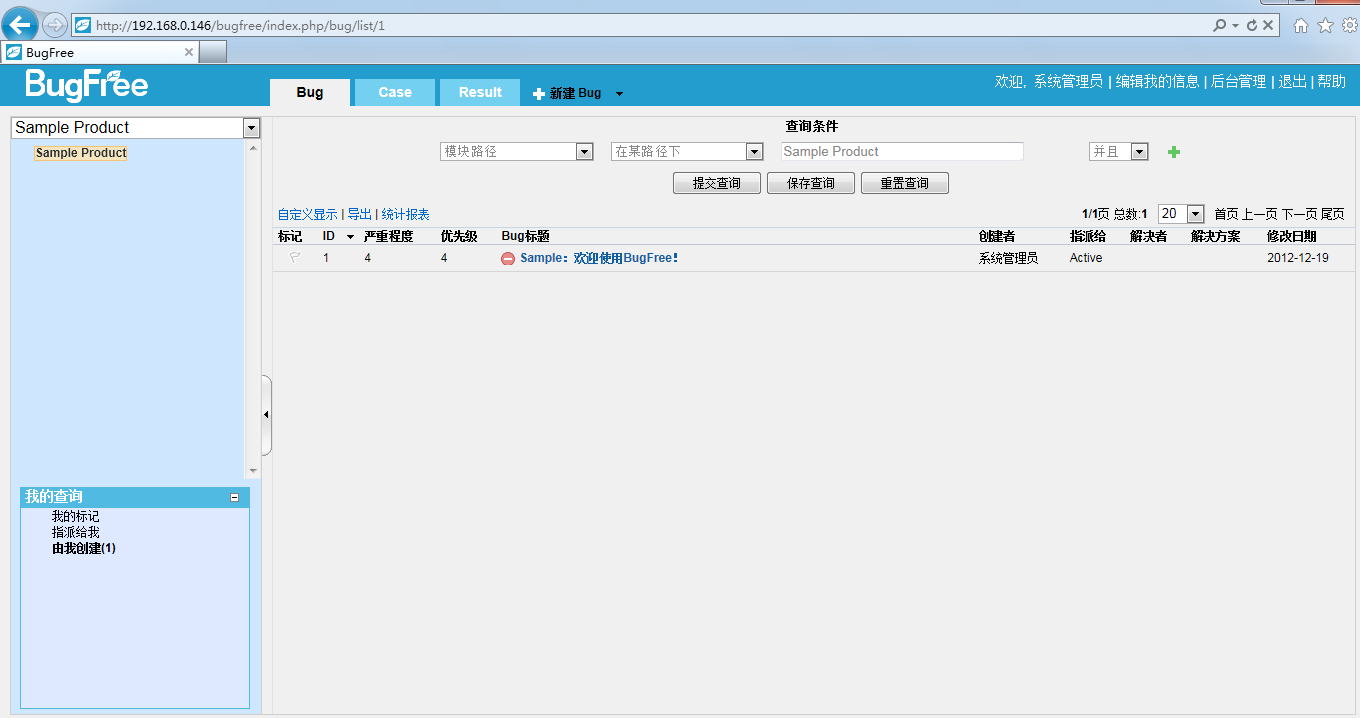Open 后台管理 link
The image size is (1360, 718).
(1238, 82)
